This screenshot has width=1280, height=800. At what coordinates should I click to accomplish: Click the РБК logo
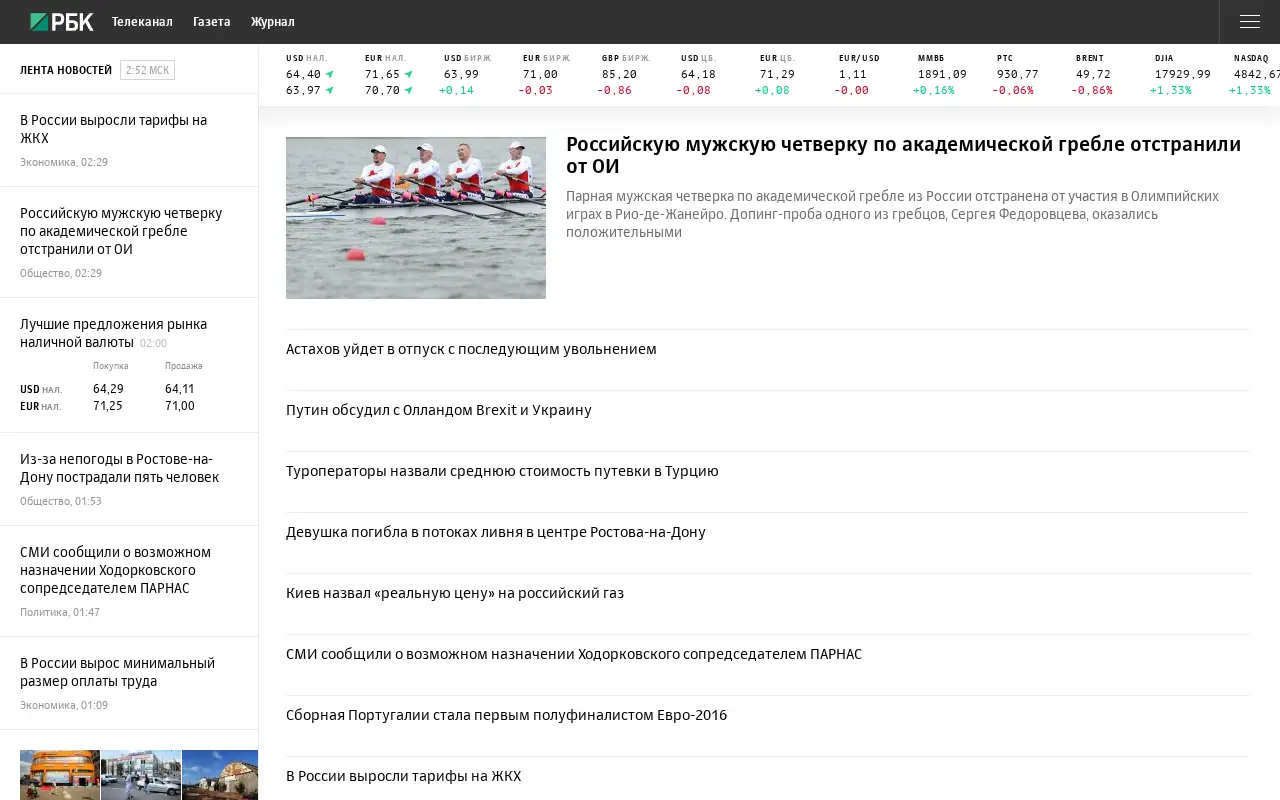[x=62, y=22]
